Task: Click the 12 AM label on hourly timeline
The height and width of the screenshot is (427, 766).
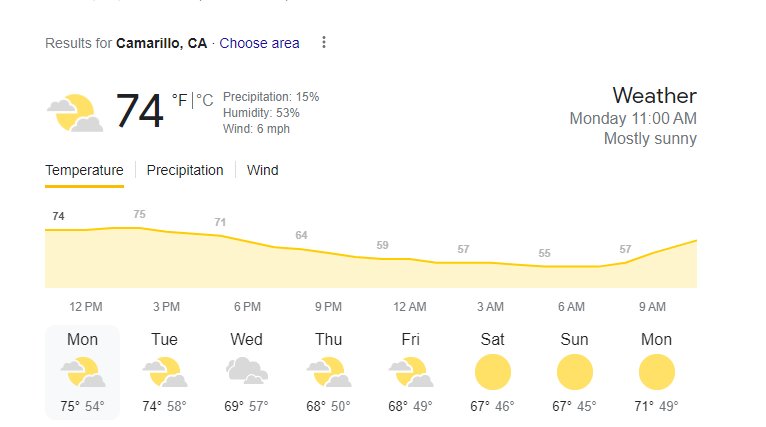Action: (x=409, y=307)
